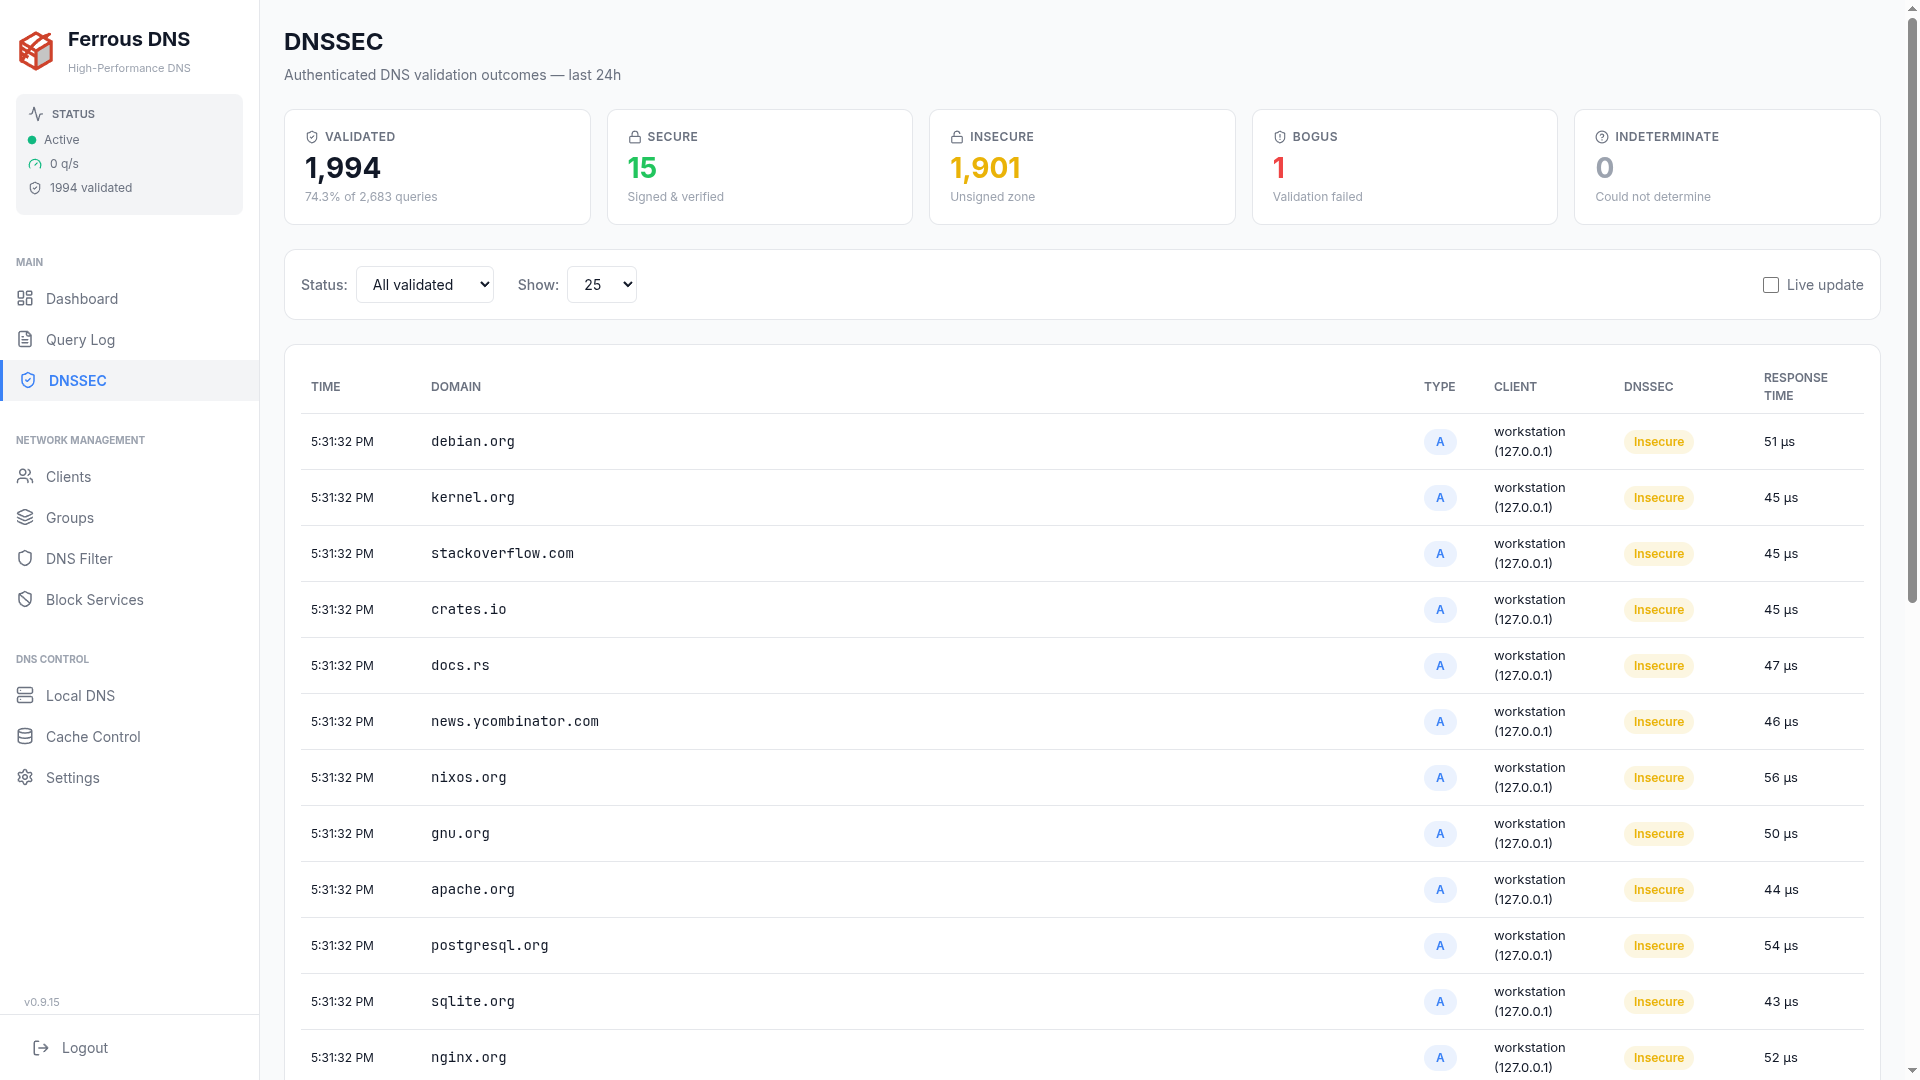Click the Ferrous DNS logo icon

pos(36,51)
